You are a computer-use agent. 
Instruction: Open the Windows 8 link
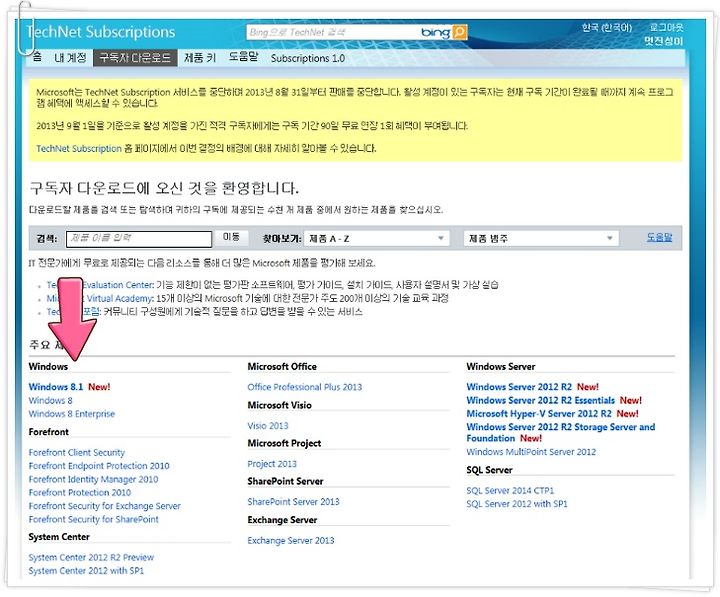click(51, 400)
